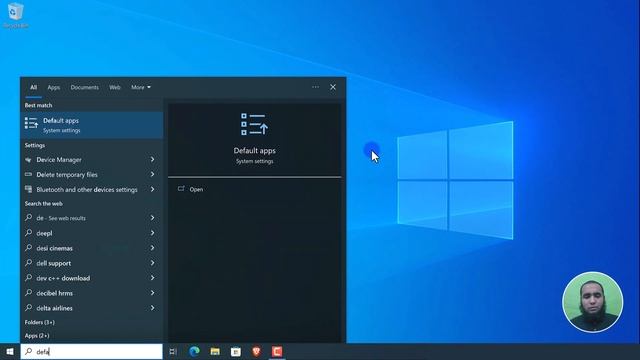The height and width of the screenshot is (360, 640).
Task: Expand the deepl suggestion arrow
Action: [x=153, y=233]
